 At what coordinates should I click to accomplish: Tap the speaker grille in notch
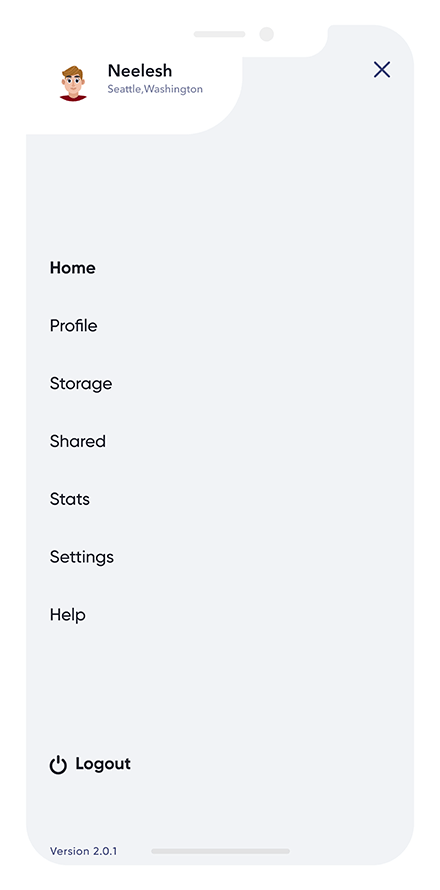coord(219,34)
